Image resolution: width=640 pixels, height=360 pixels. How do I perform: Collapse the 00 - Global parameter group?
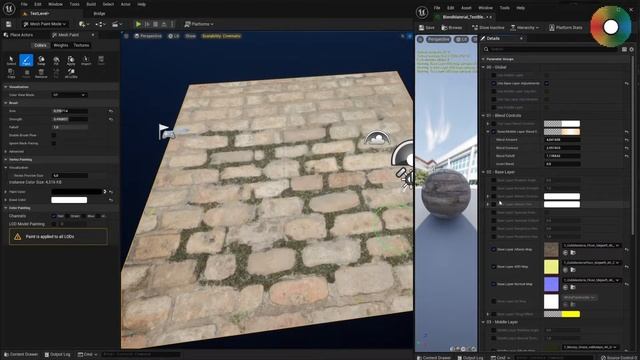(483, 67)
